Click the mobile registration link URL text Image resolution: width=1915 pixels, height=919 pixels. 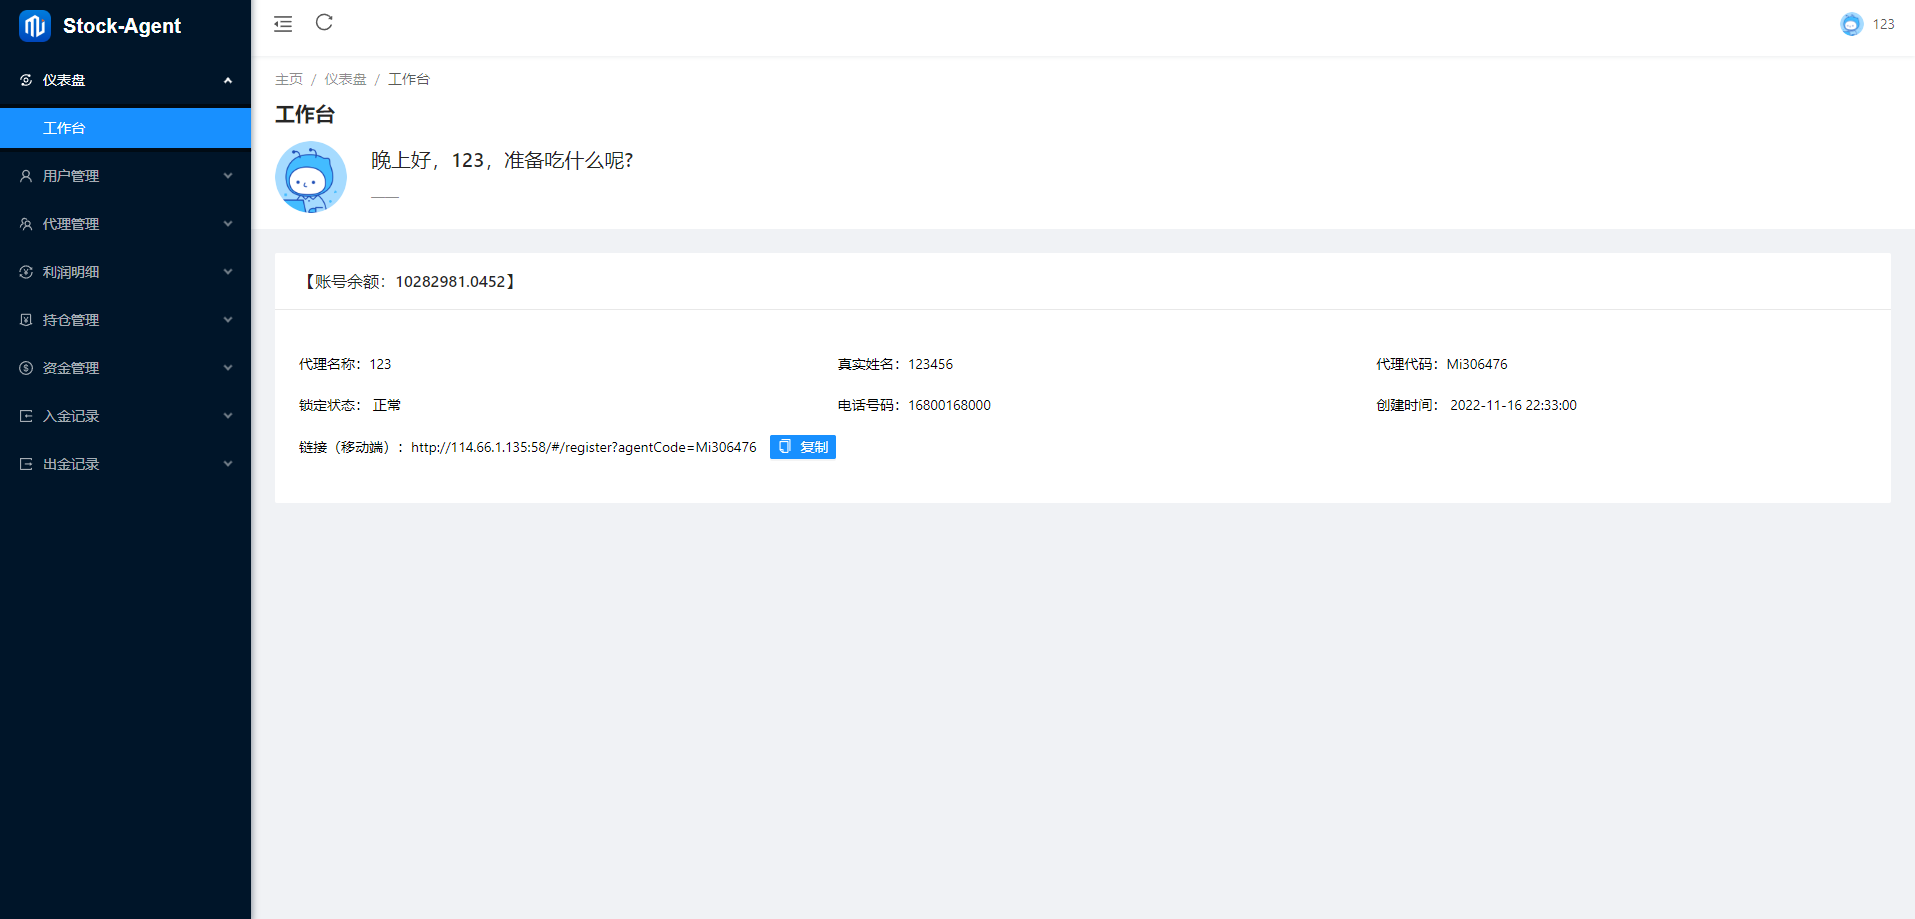(583, 447)
